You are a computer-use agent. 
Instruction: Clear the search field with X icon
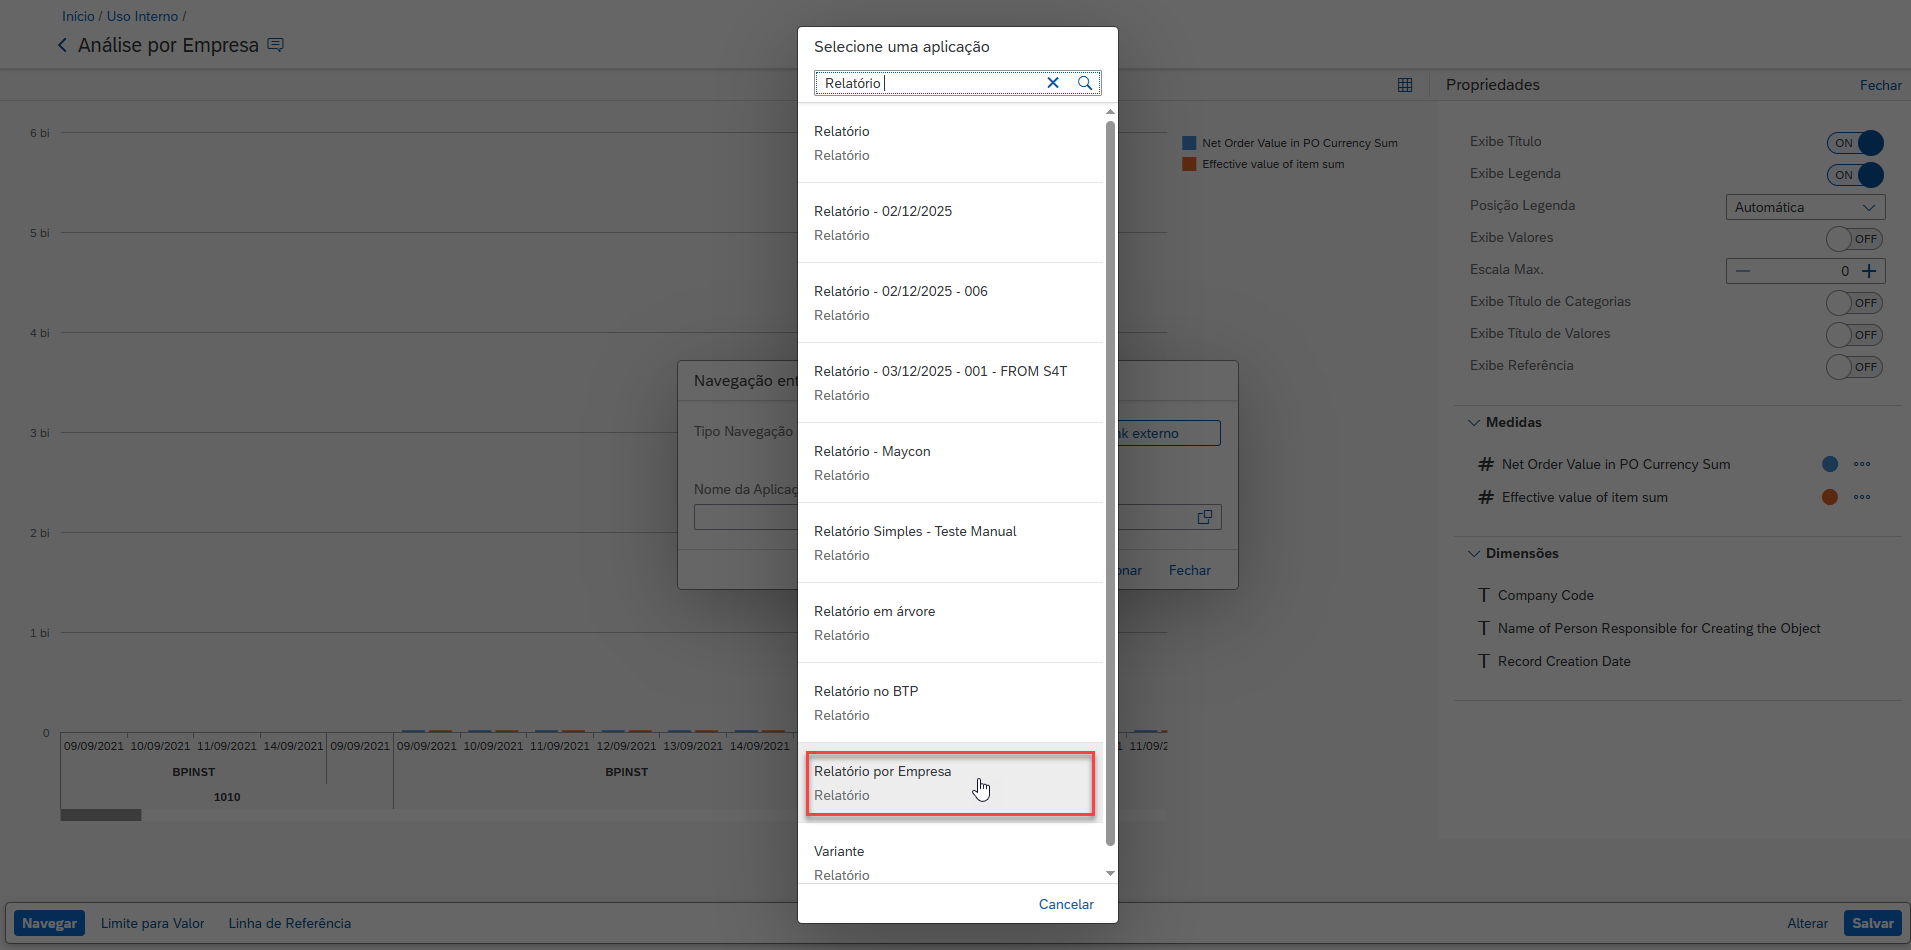tap(1053, 83)
